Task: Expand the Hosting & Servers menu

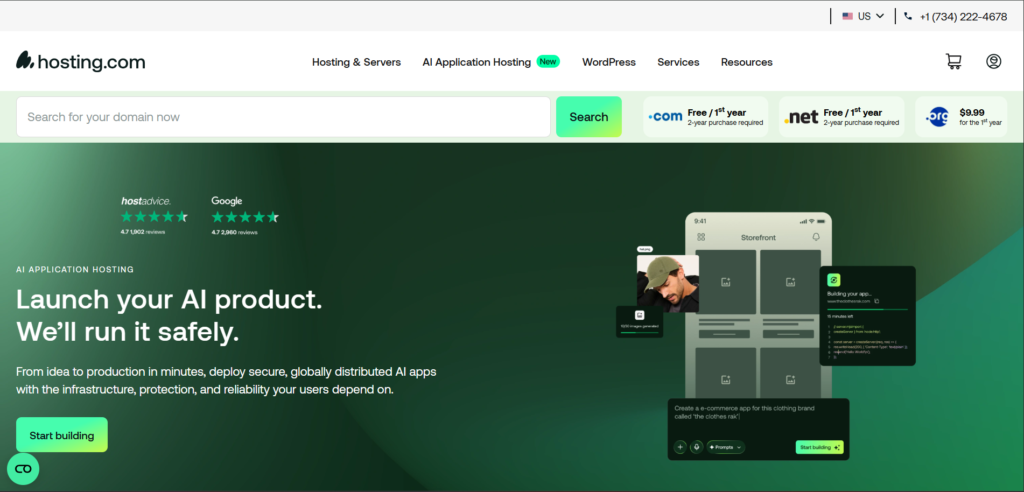Action: (357, 62)
